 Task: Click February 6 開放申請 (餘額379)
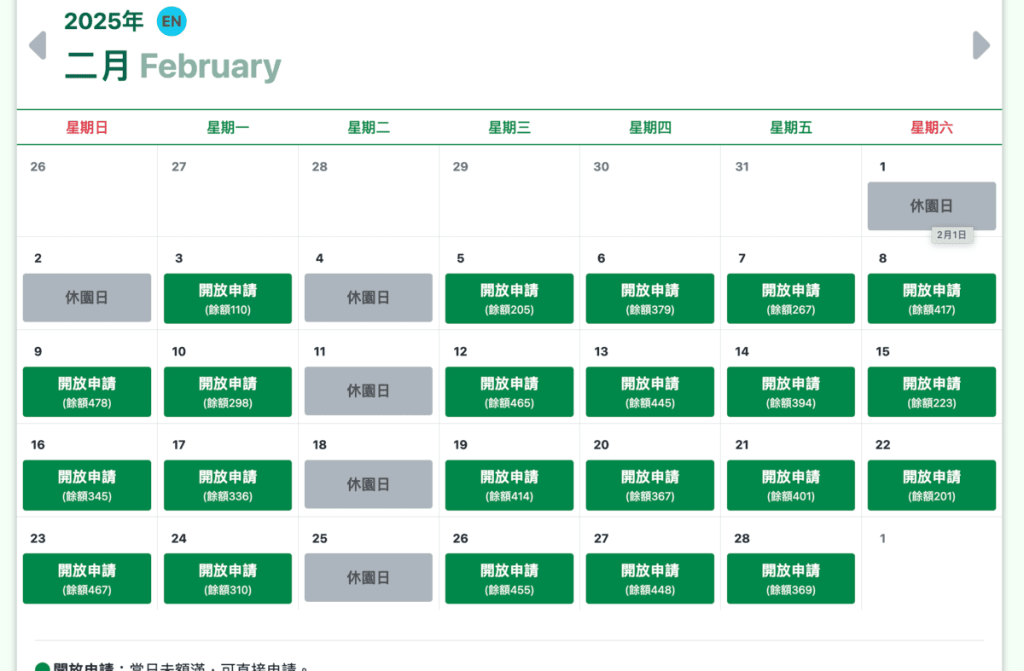(650, 298)
